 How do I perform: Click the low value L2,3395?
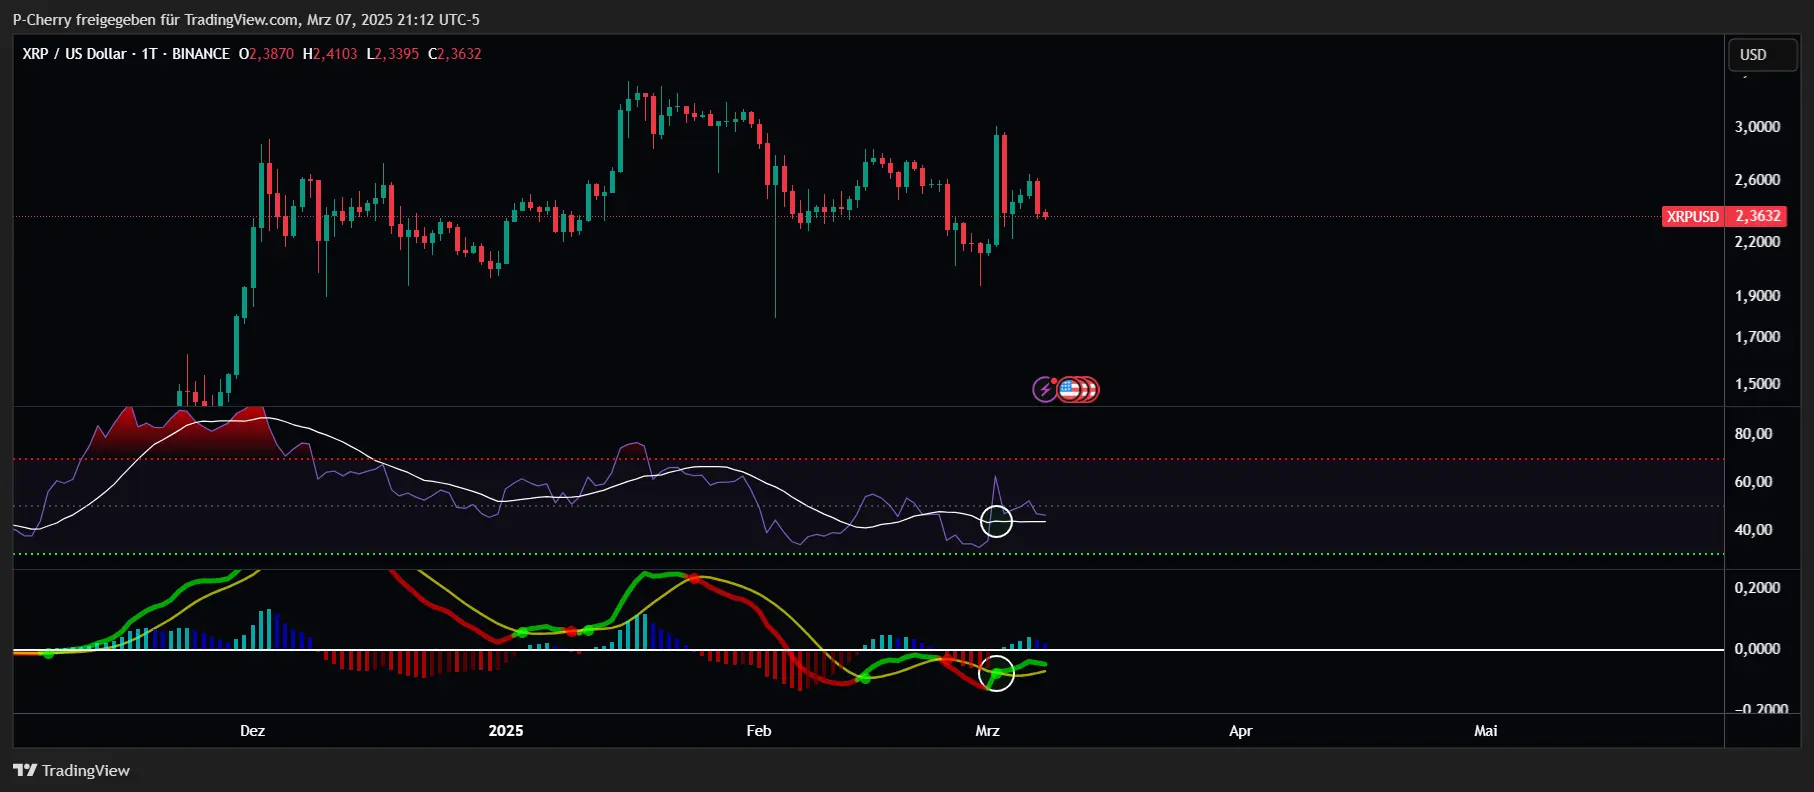pos(393,54)
